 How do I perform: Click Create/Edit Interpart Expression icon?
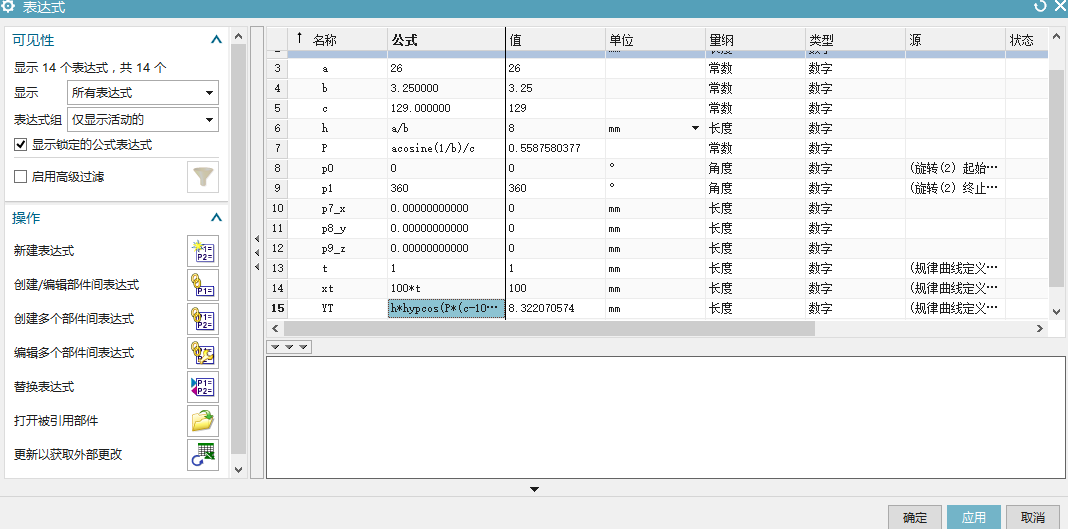click(x=203, y=285)
